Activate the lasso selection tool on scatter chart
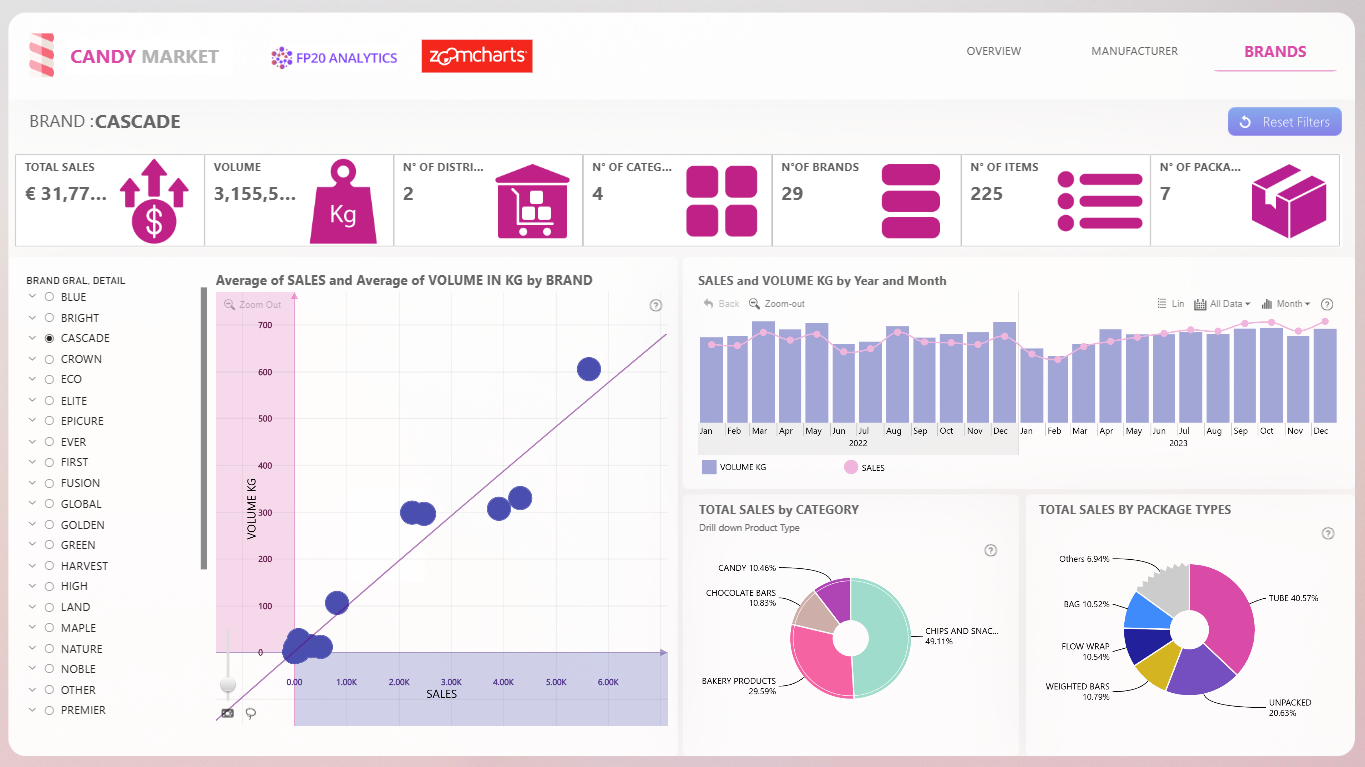1365x767 pixels. pos(250,713)
